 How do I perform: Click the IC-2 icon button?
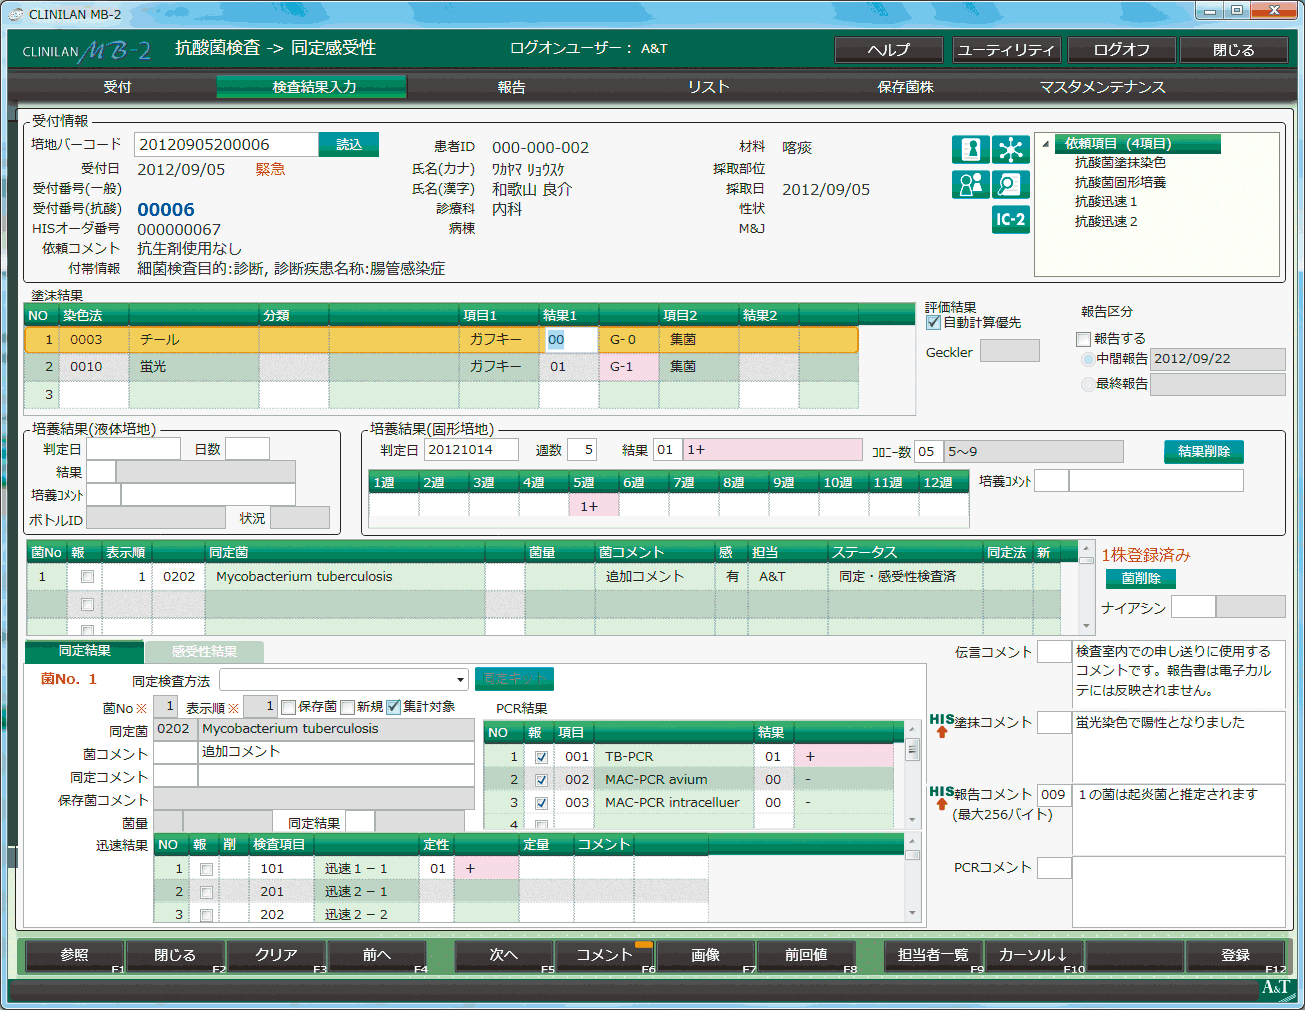coord(1010,219)
